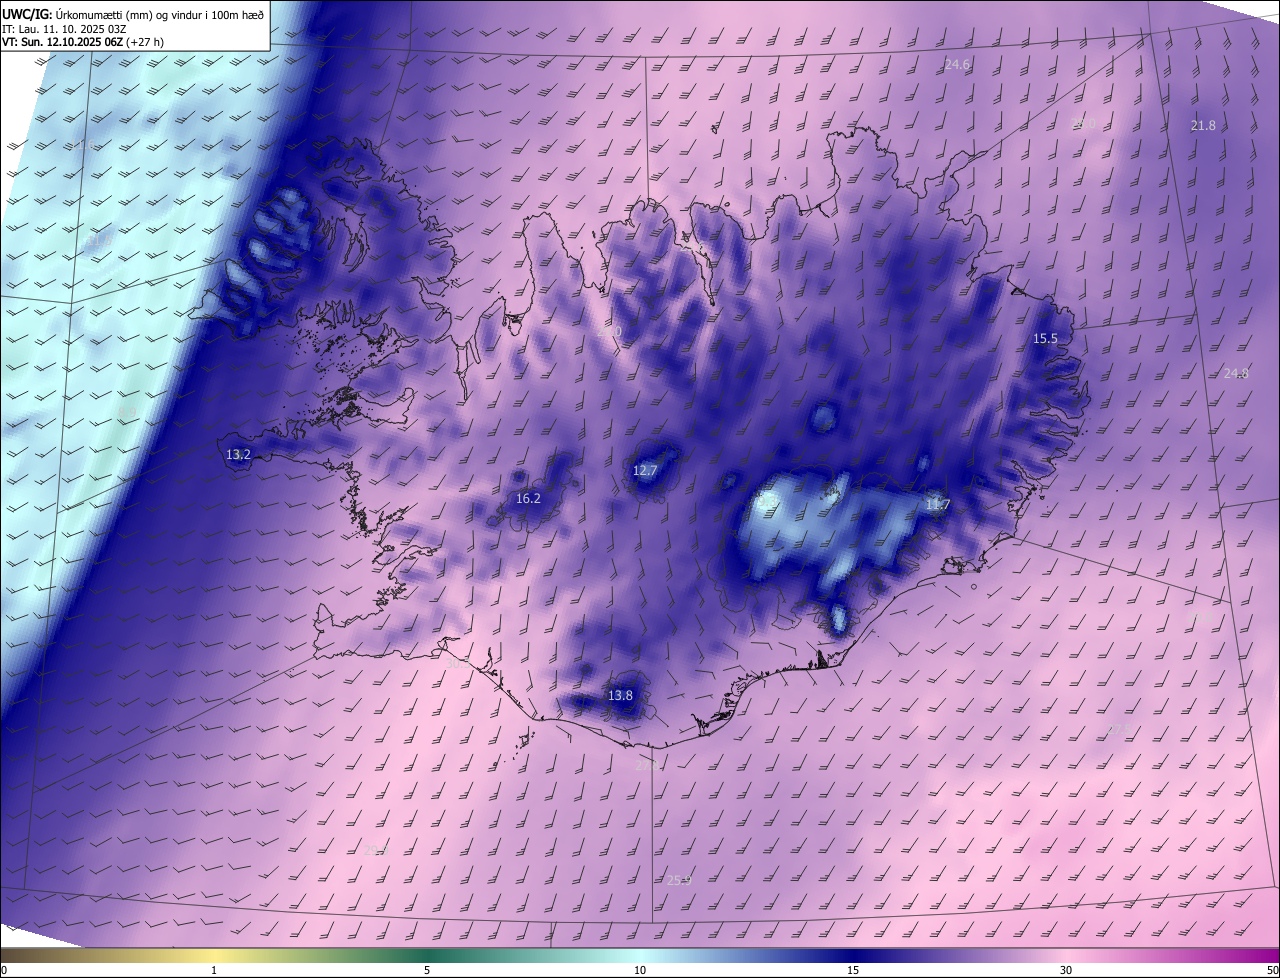Click the colorbar tick labeled 50
Image resolution: width=1280 pixels, height=978 pixels.
pyautogui.click(x=1272, y=970)
